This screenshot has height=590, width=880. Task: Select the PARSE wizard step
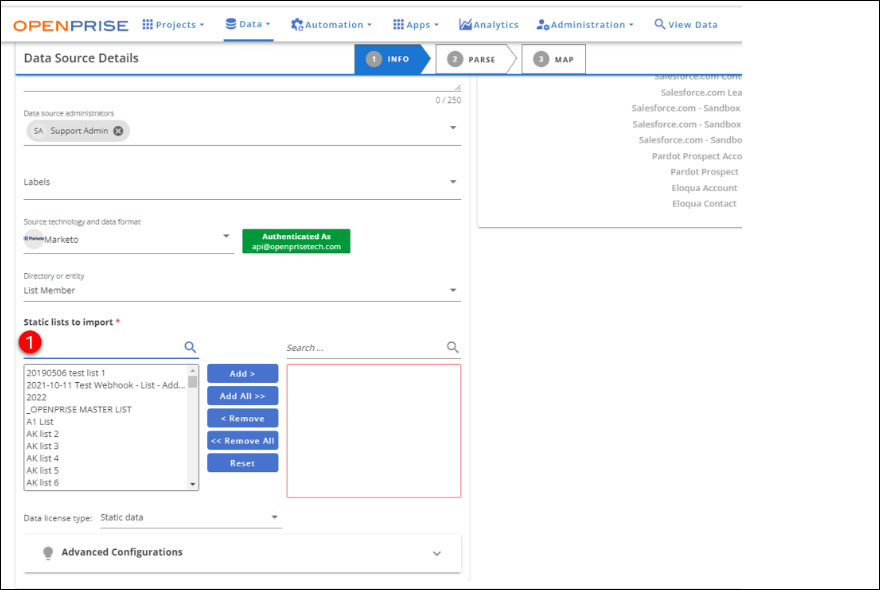coord(474,59)
